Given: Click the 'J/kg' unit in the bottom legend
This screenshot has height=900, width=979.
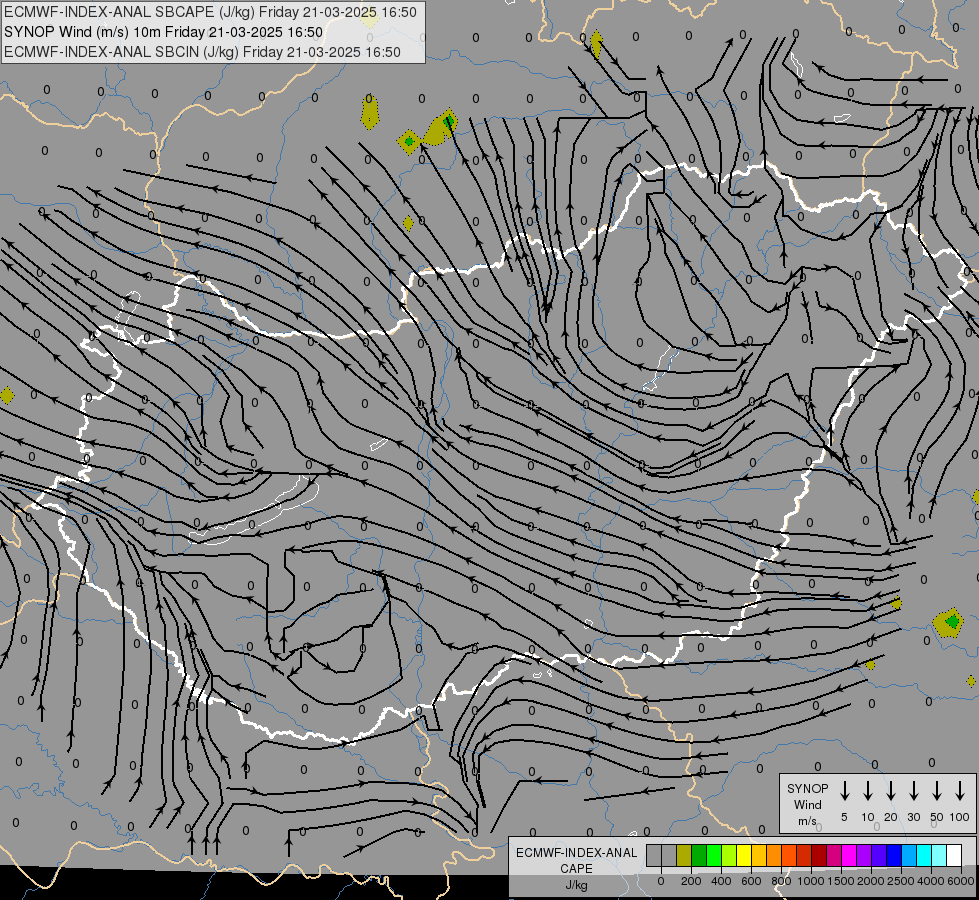Looking at the screenshot, I should [x=576, y=885].
